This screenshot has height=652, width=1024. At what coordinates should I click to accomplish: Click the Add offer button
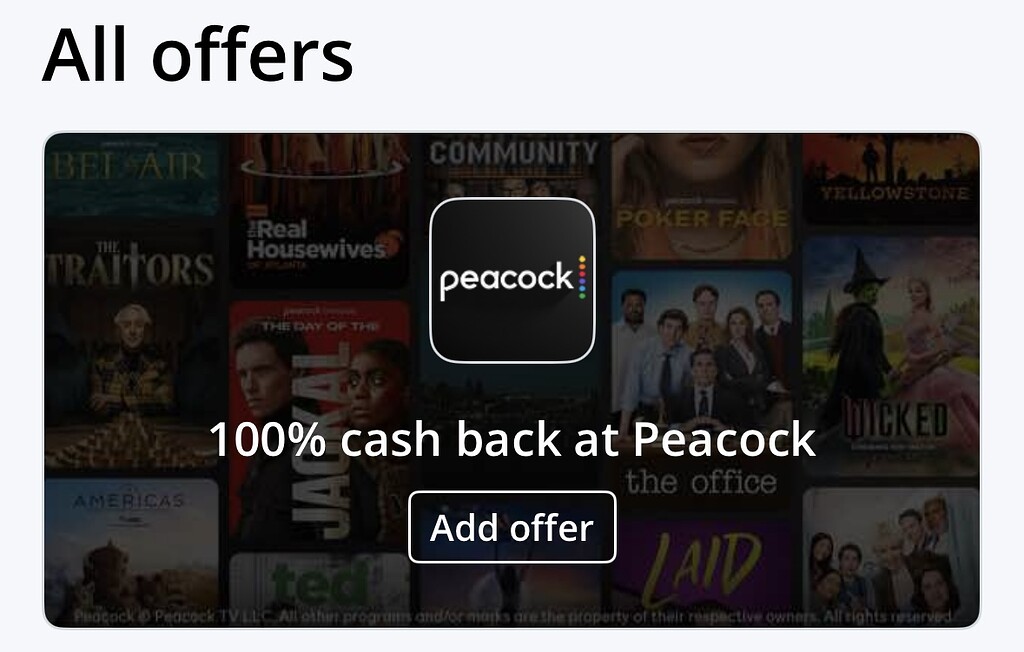[512, 527]
